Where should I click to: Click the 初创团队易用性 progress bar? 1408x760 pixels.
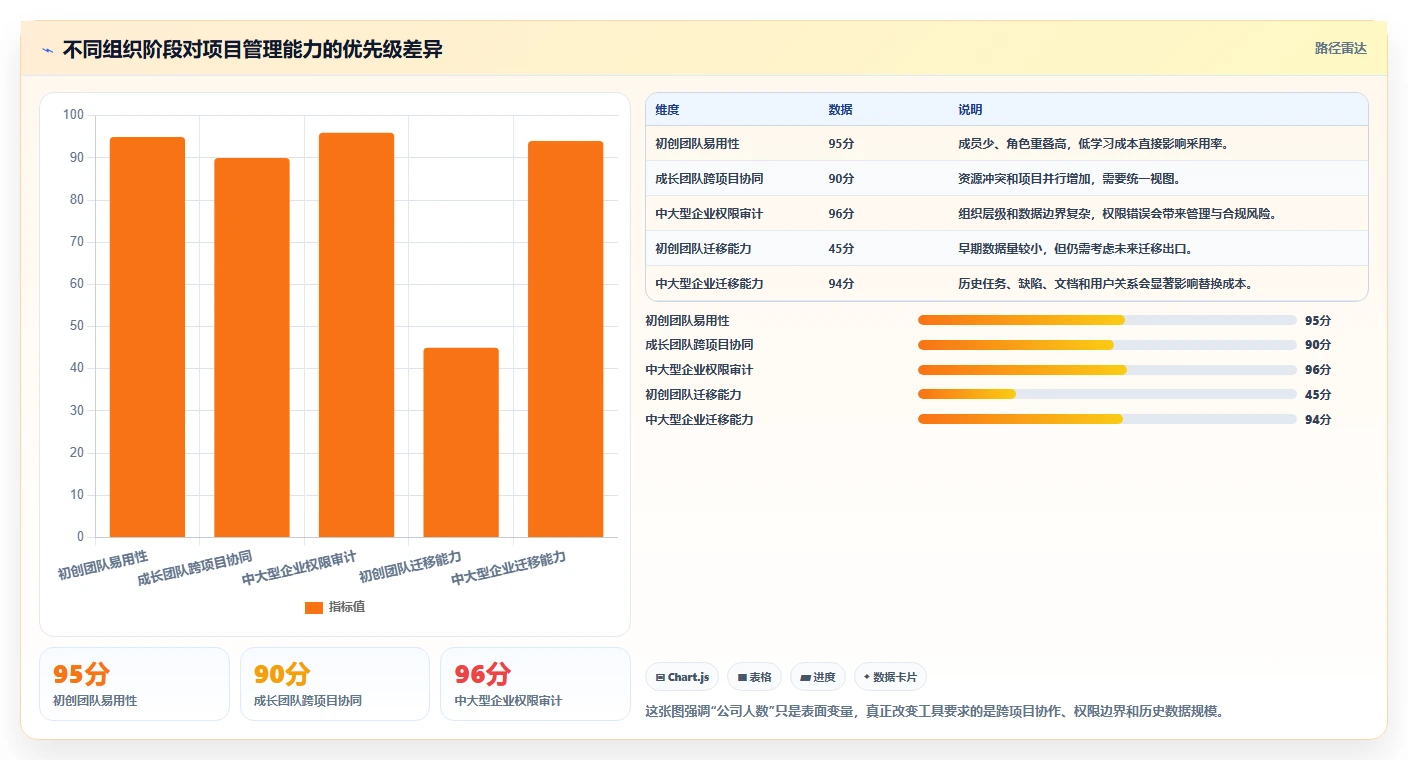tap(1107, 320)
